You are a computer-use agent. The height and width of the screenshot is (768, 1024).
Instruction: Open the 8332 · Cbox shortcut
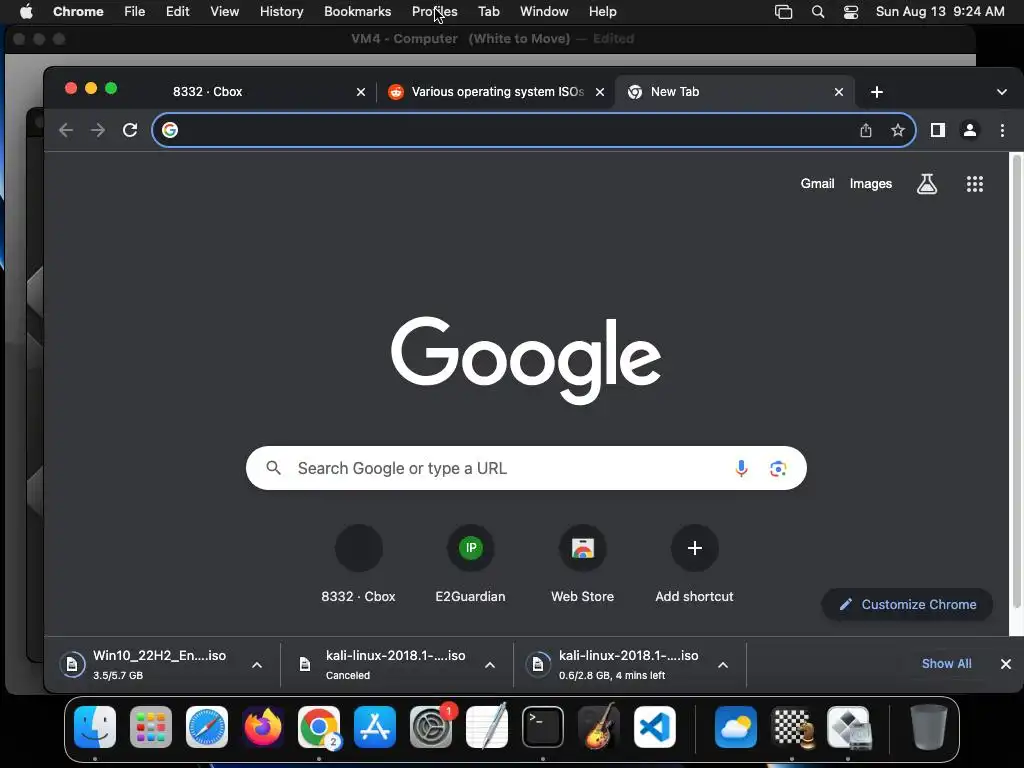point(359,564)
